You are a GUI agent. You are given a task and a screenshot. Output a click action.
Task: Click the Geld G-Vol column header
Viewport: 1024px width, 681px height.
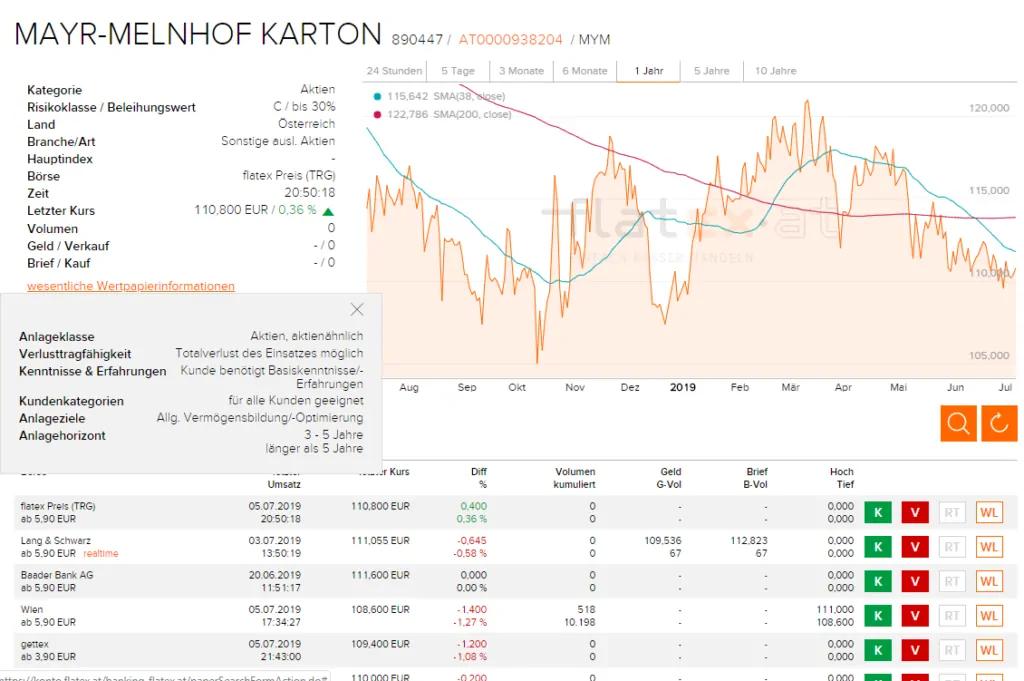669,478
